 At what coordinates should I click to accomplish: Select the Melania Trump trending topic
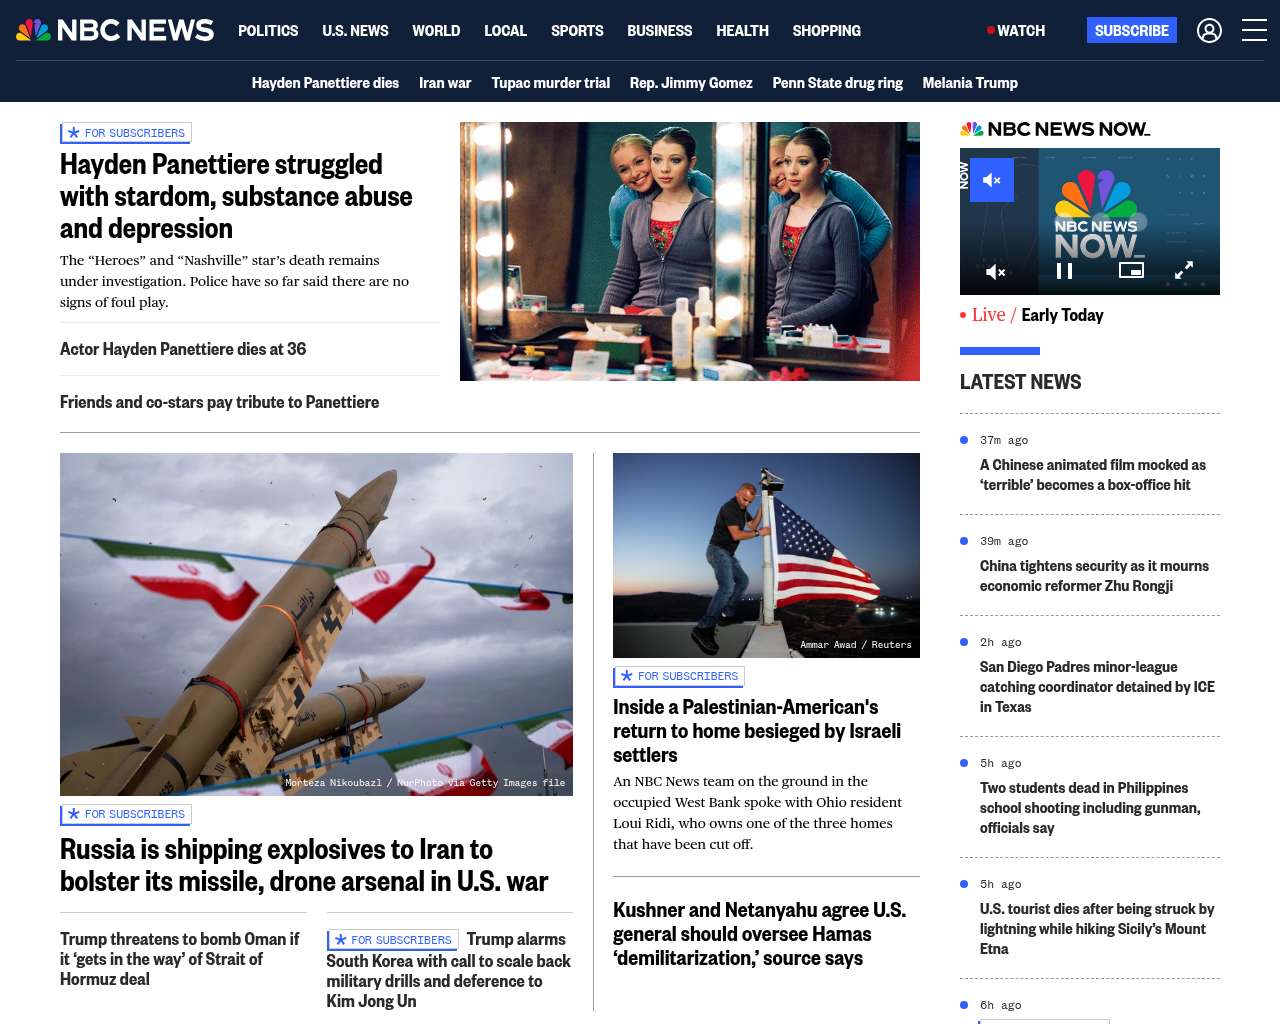(x=970, y=83)
